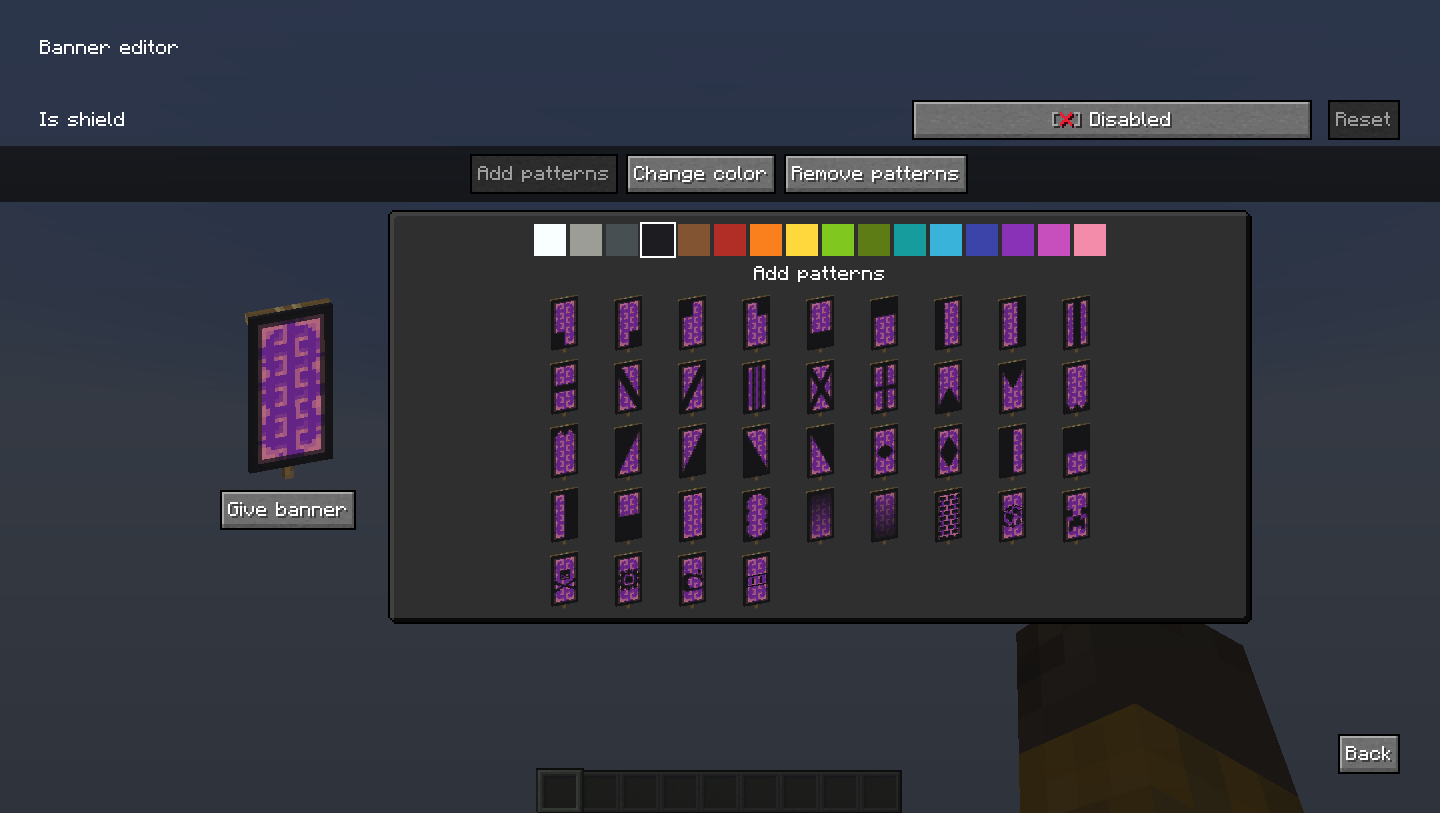Add the top-half black horizontal pattern
This screenshot has width=1440, height=813.
1076,451
